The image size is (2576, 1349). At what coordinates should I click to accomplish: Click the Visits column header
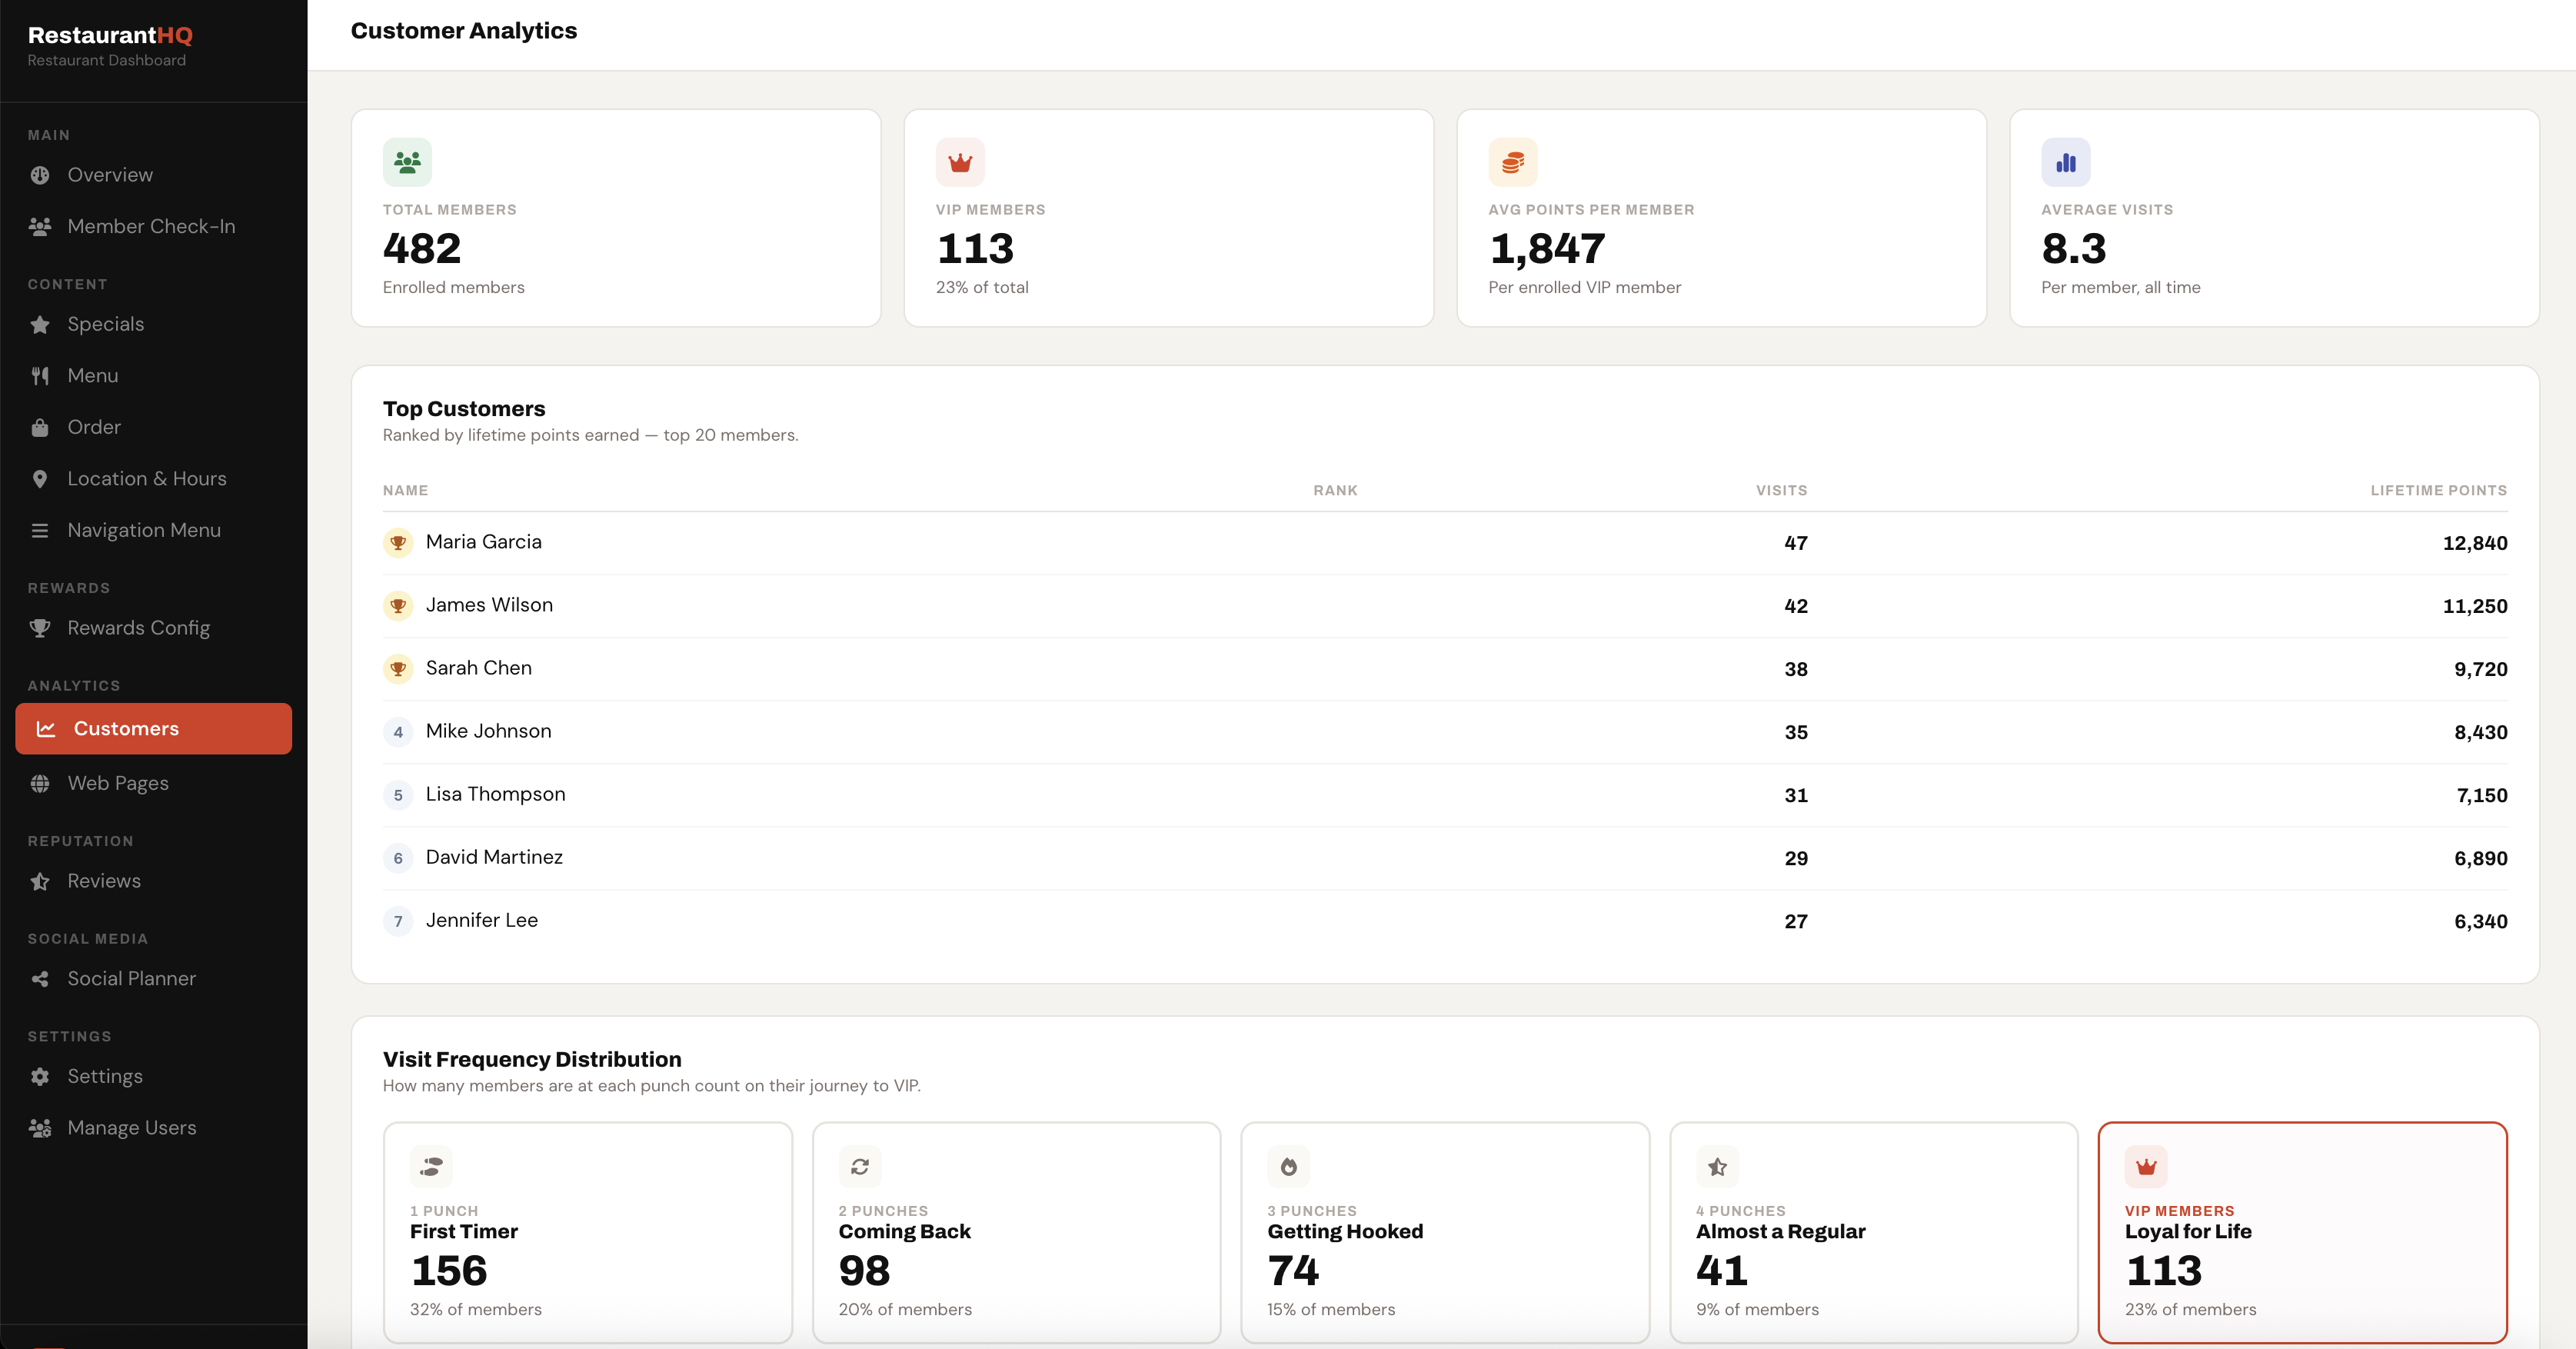point(1781,490)
